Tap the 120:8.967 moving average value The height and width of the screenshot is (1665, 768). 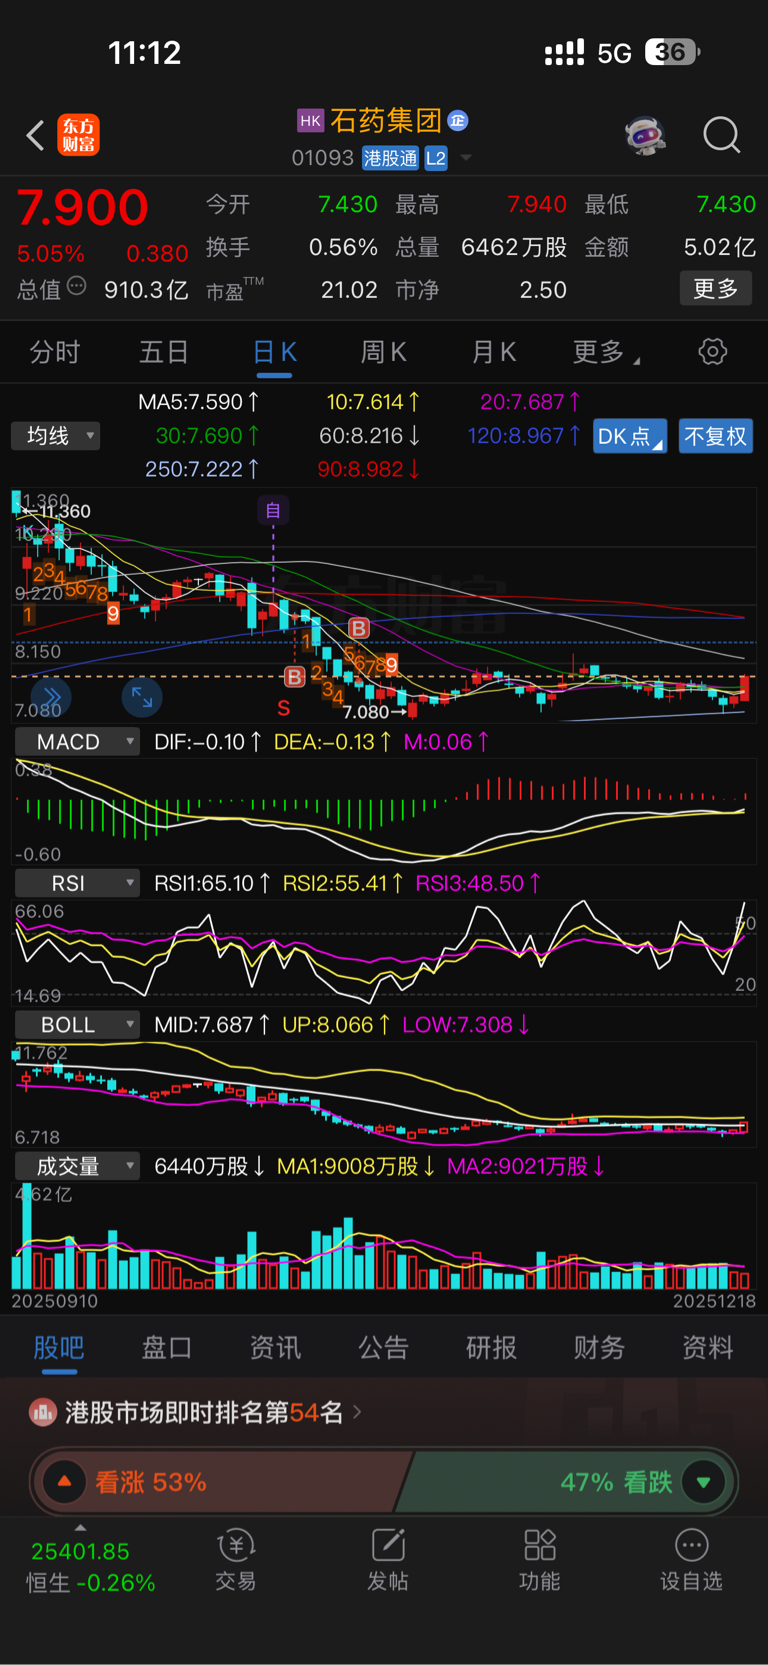point(524,436)
